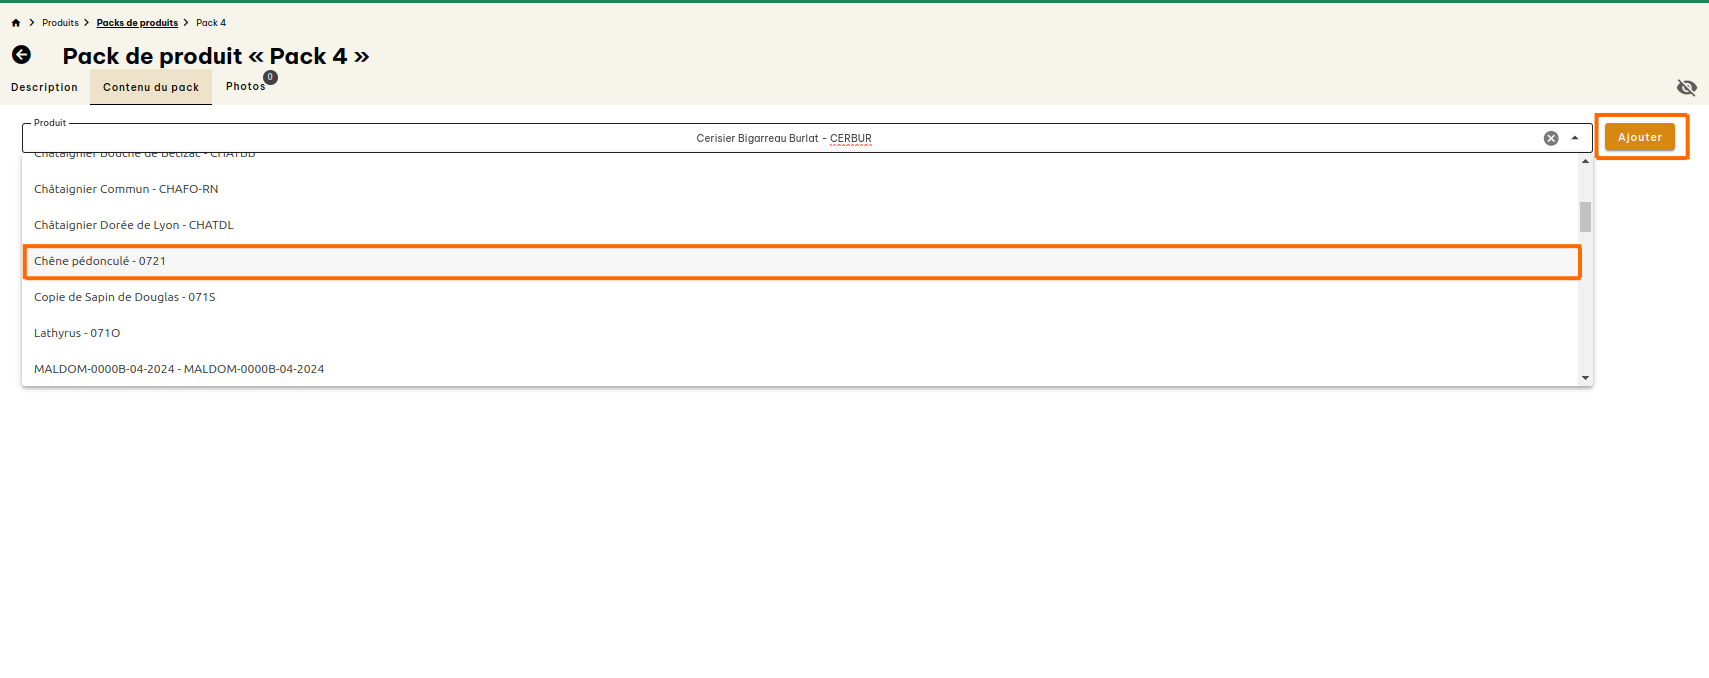Collapse the Produit dropdown arrow
Image resolution: width=1709 pixels, height=678 pixels.
point(1575,139)
